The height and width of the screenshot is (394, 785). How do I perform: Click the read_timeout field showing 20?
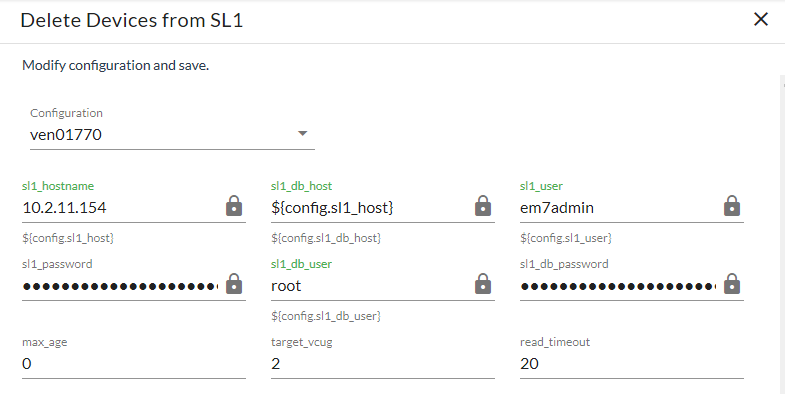pyautogui.click(x=632, y=364)
